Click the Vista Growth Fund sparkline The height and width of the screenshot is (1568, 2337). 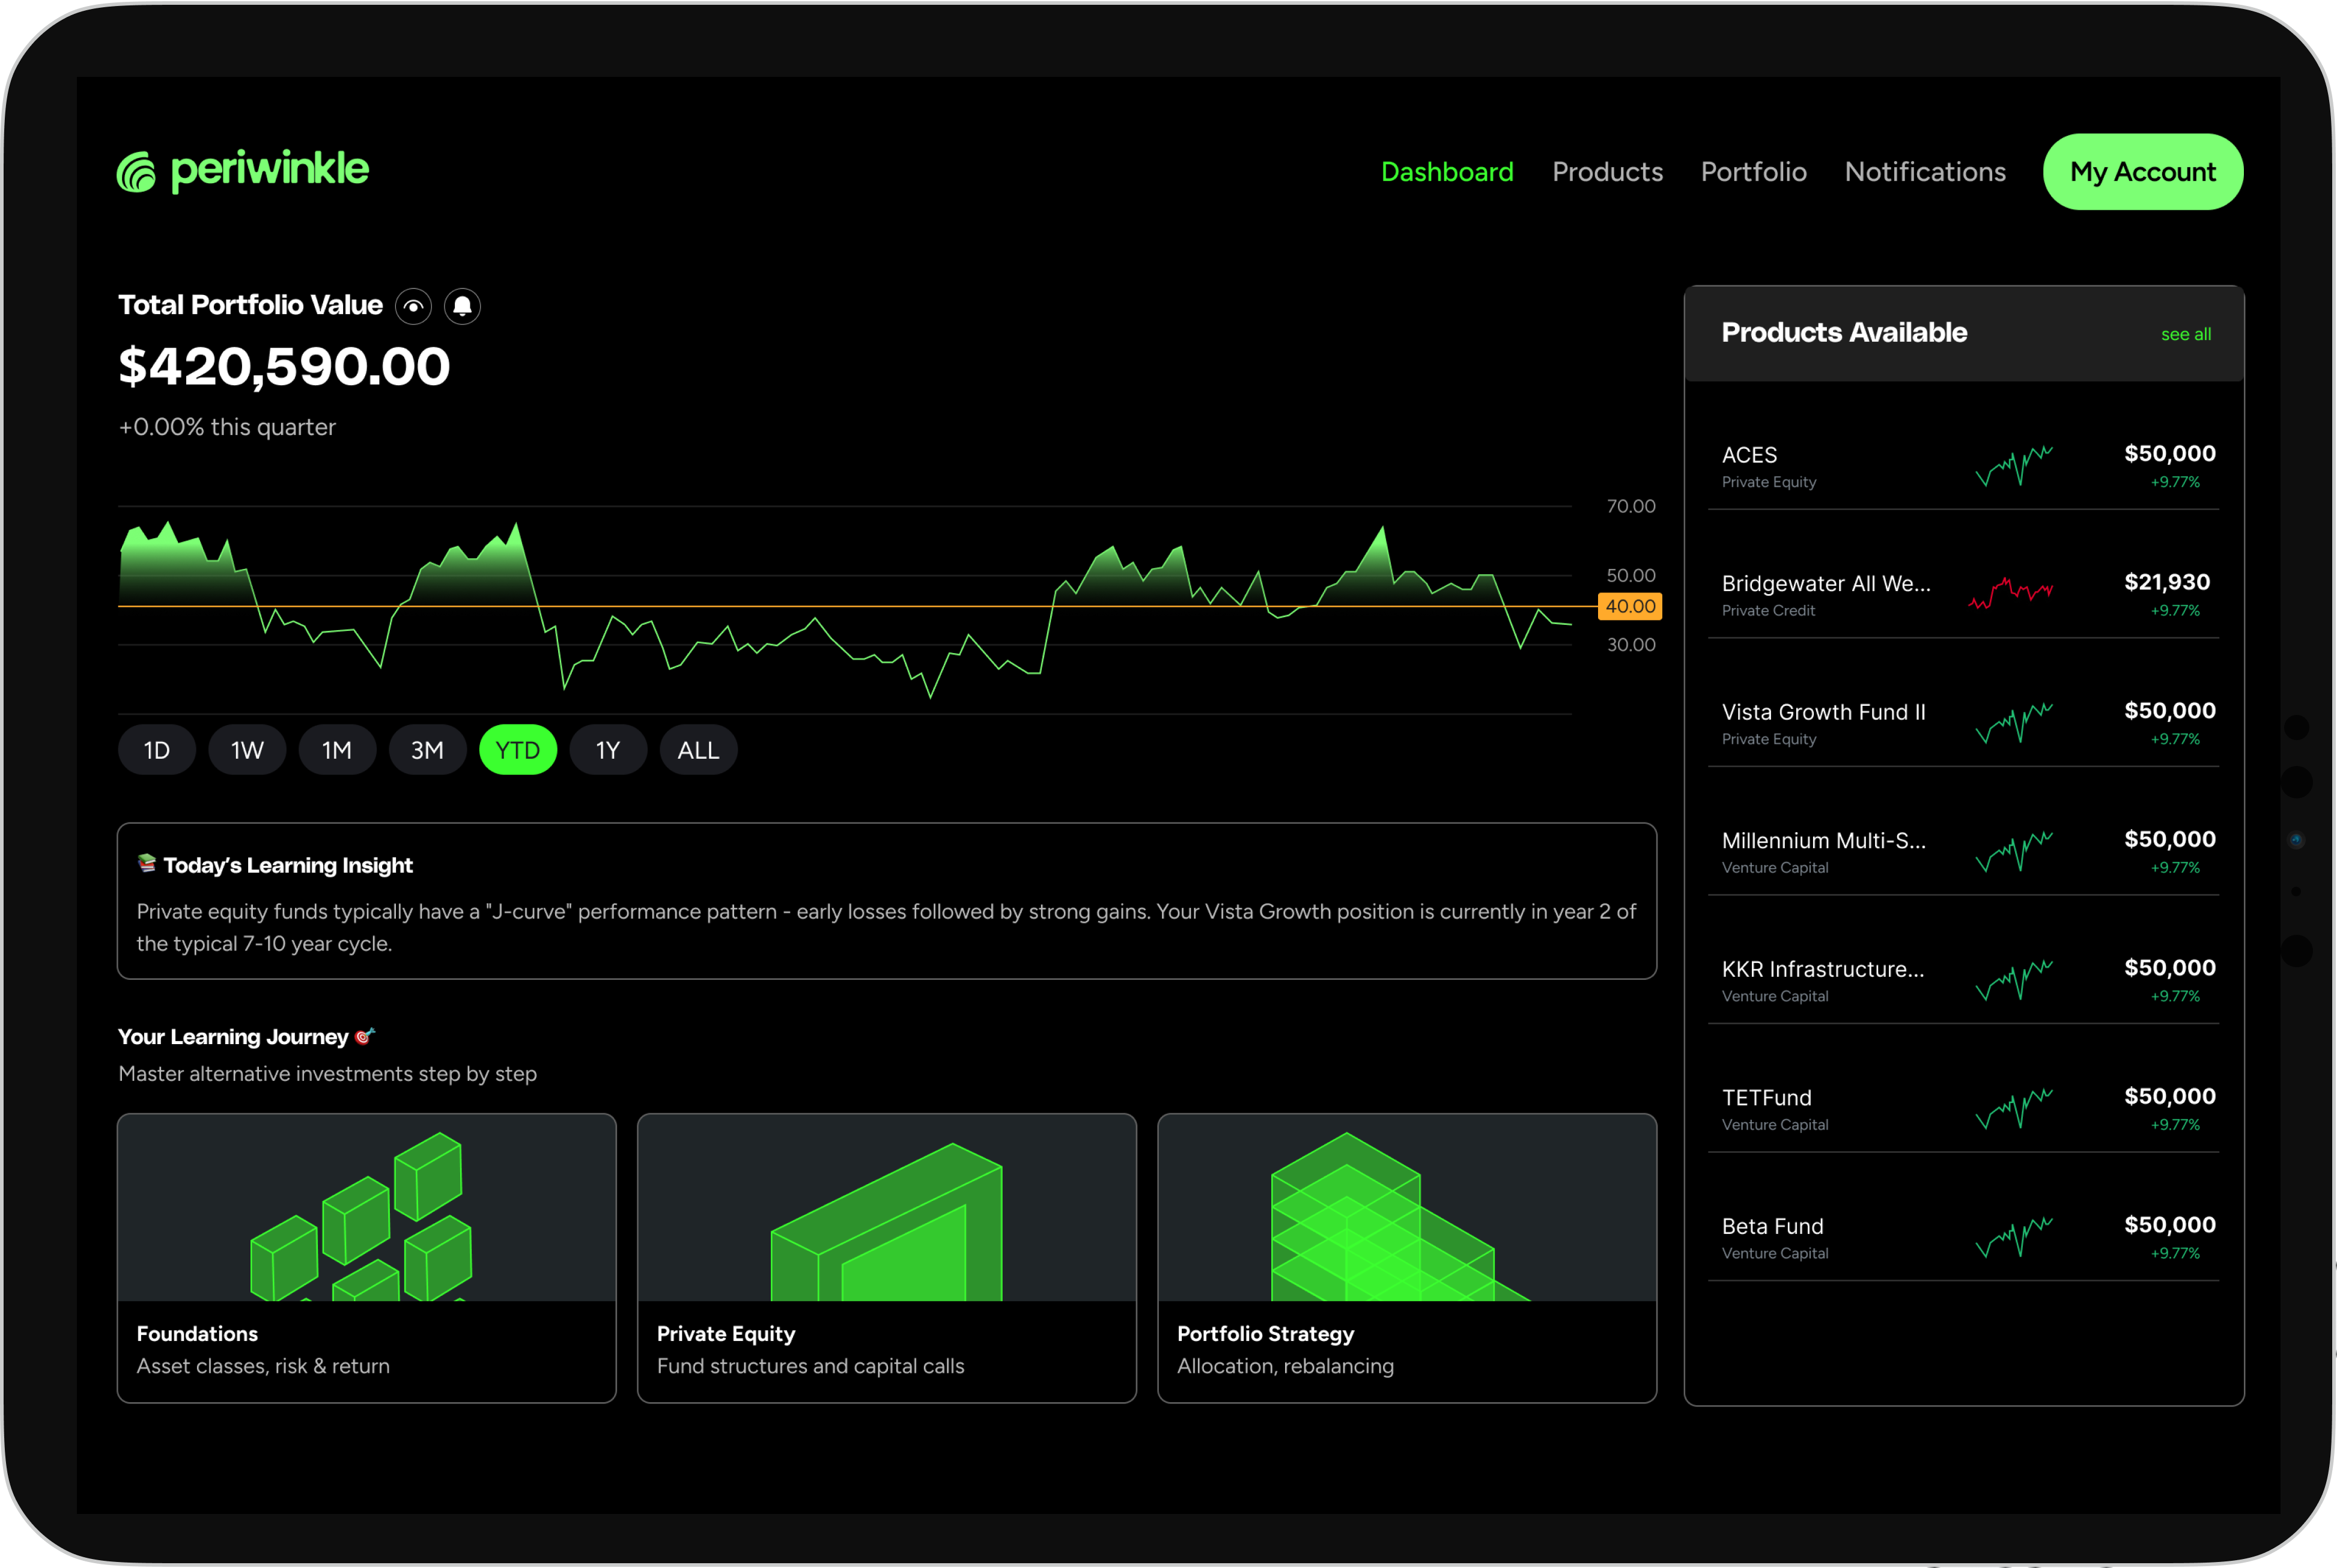(x=2013, y=723)
